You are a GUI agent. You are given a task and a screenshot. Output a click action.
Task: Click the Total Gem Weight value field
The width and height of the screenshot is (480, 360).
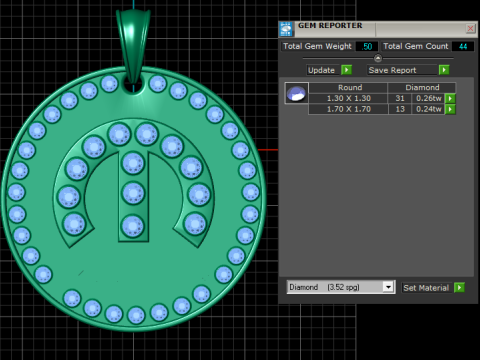tap(367, 46)
